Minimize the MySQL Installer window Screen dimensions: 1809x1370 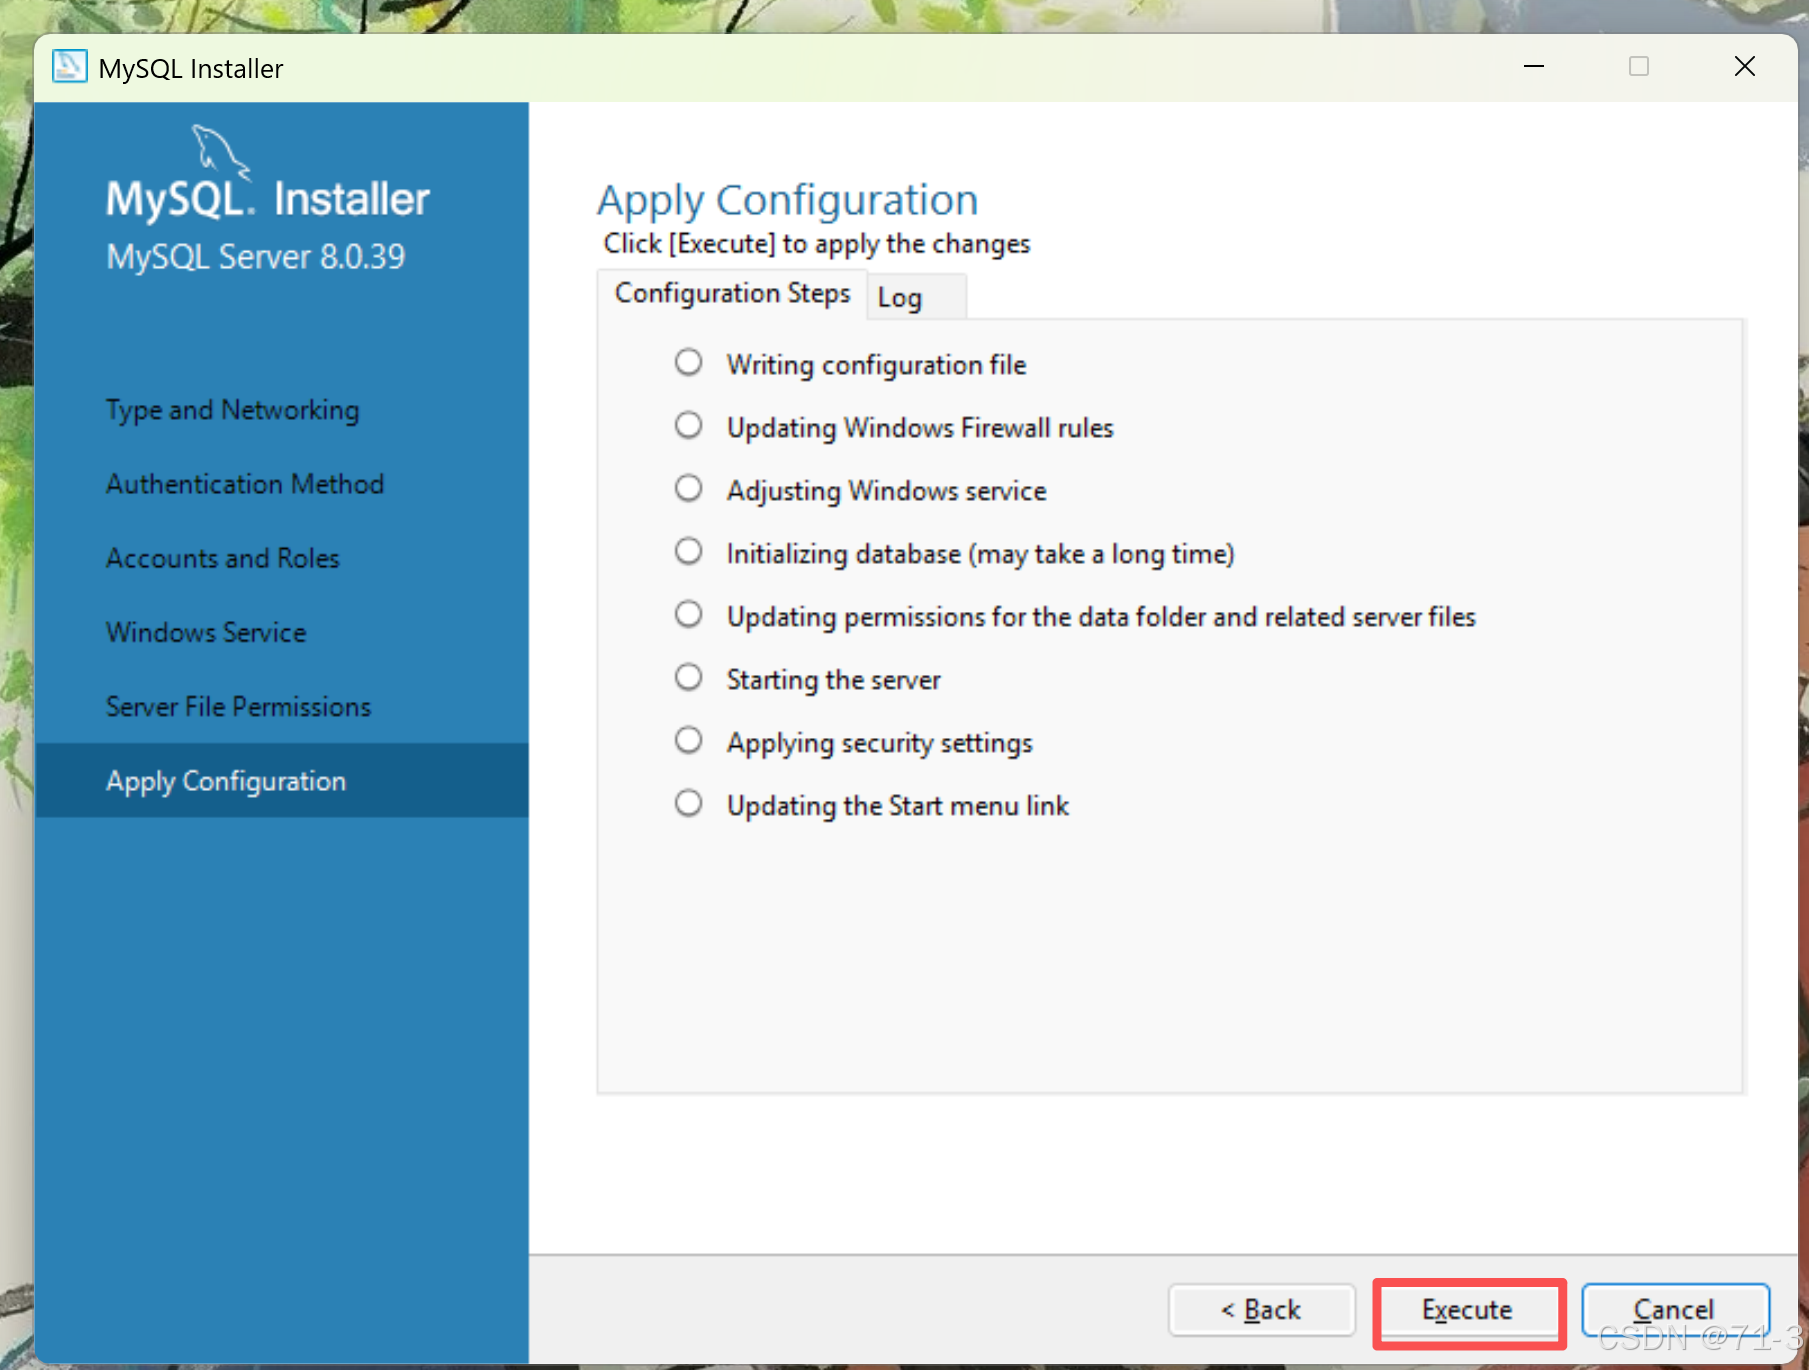[x=1534, y=67]
